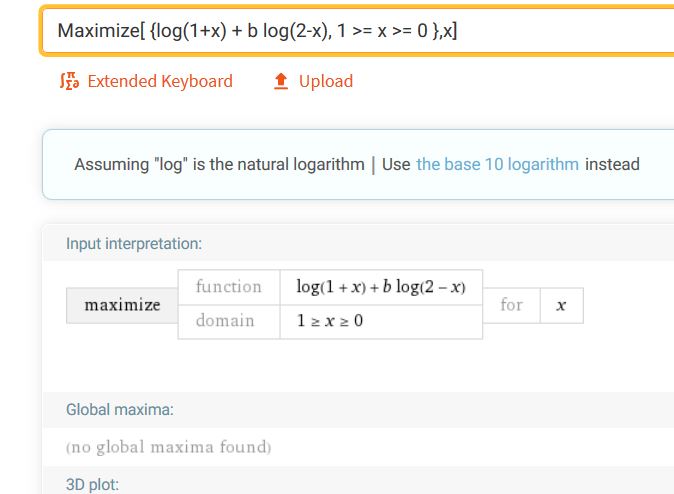Click the Upload arrow icon
Image resolution: width=674 pixels, height=494 pixels.
click(281, 81)
